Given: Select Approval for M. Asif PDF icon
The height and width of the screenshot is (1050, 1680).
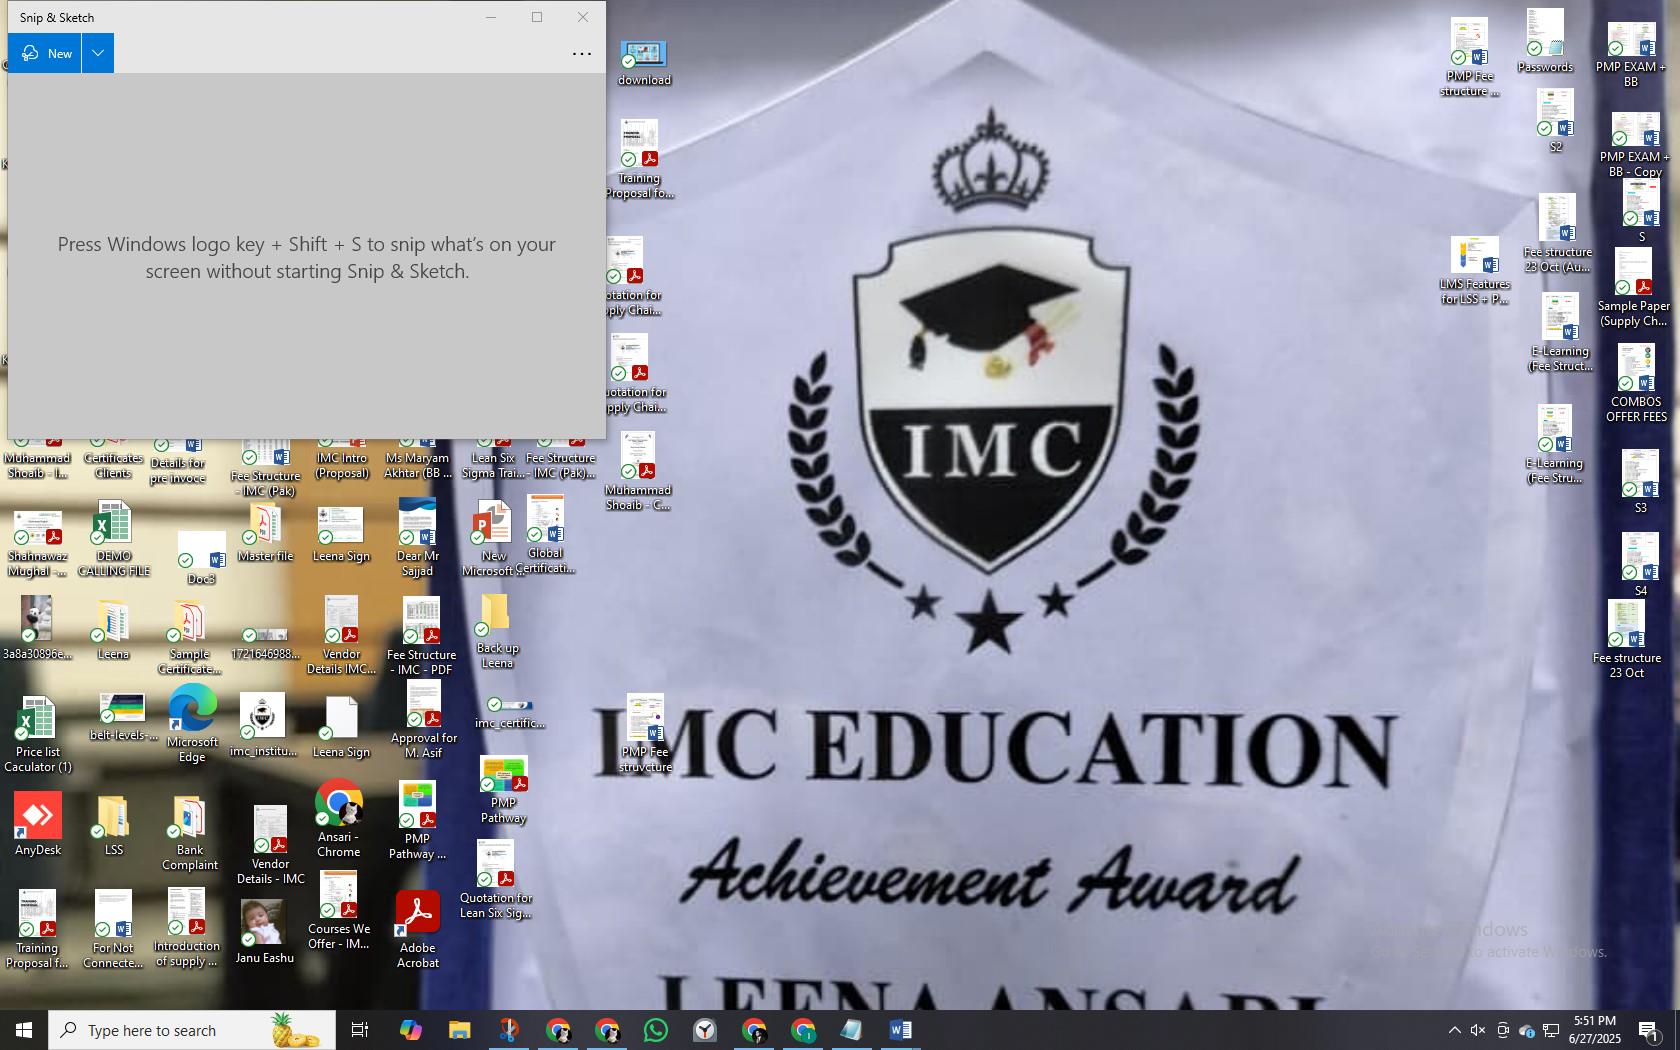Looking at the screenshot, I should [424, 720].
